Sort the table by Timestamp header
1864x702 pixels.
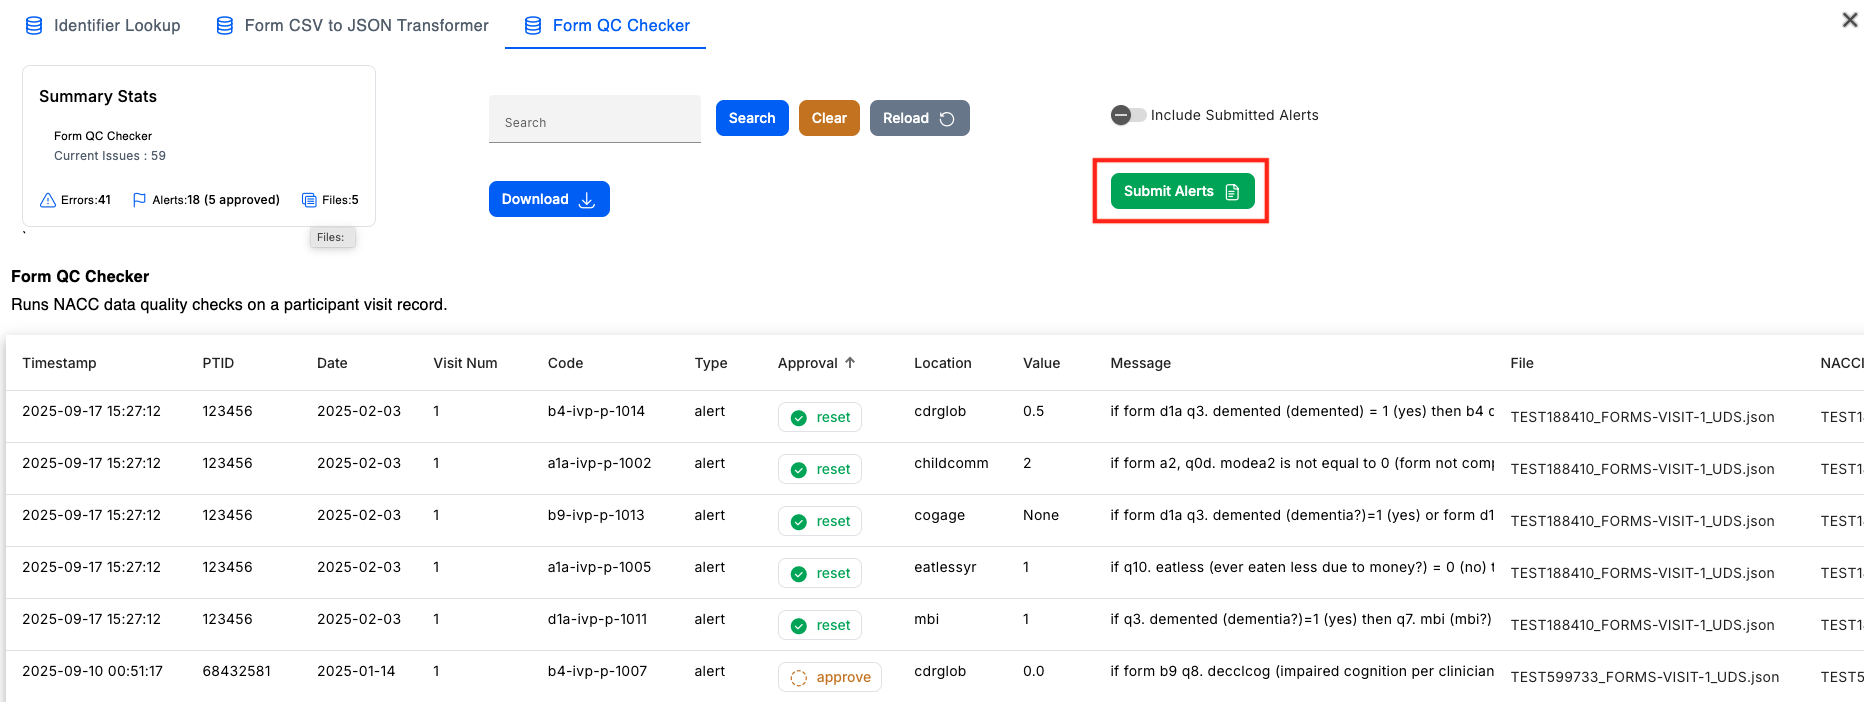pos(59,363)
